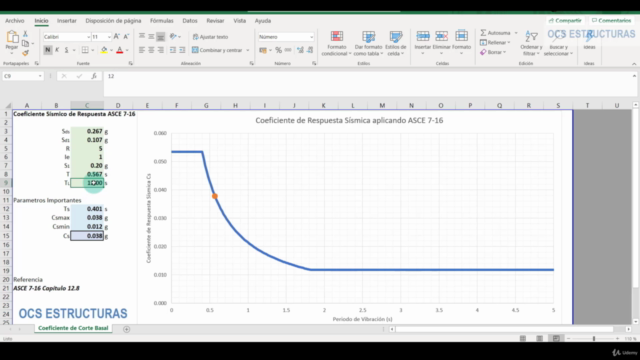The height and width of the screenshot is (360, 640).
Task: Apply percent style format
Action: [278, 50]
